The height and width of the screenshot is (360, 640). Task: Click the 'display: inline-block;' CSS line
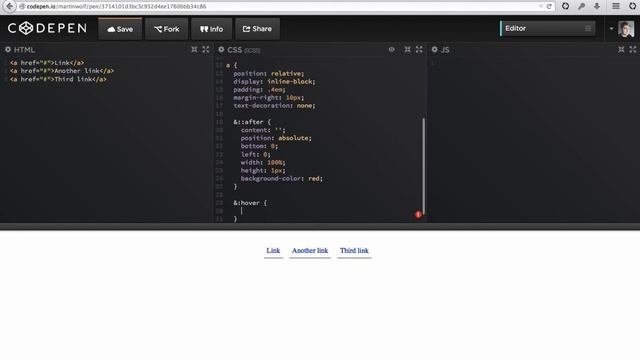pos(274,82)
